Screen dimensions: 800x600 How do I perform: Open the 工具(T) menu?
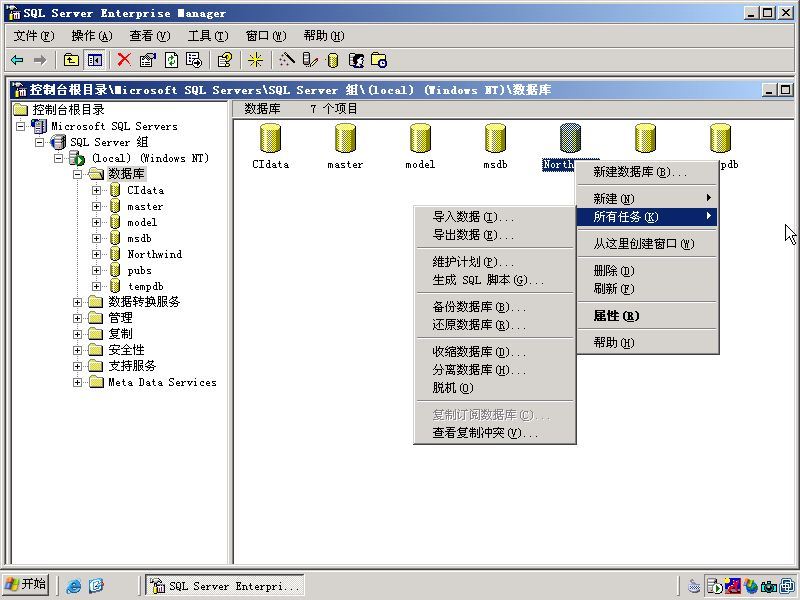click(x=208, y=36)
